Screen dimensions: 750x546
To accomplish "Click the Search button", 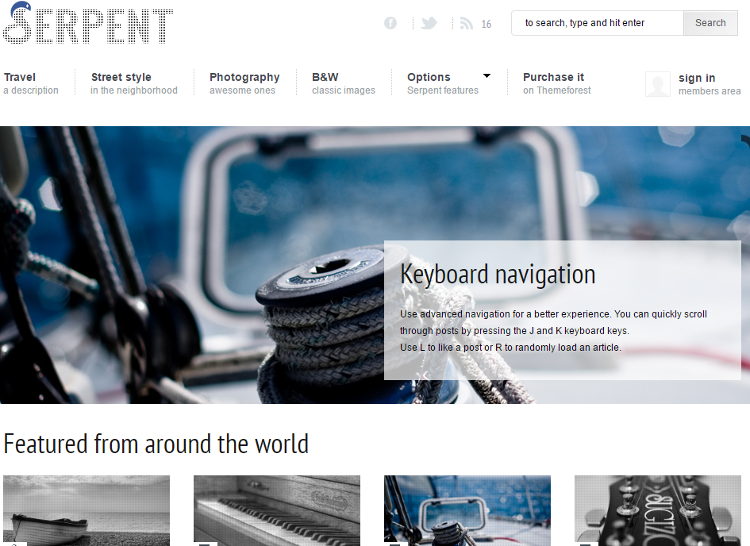I will 710,23.
